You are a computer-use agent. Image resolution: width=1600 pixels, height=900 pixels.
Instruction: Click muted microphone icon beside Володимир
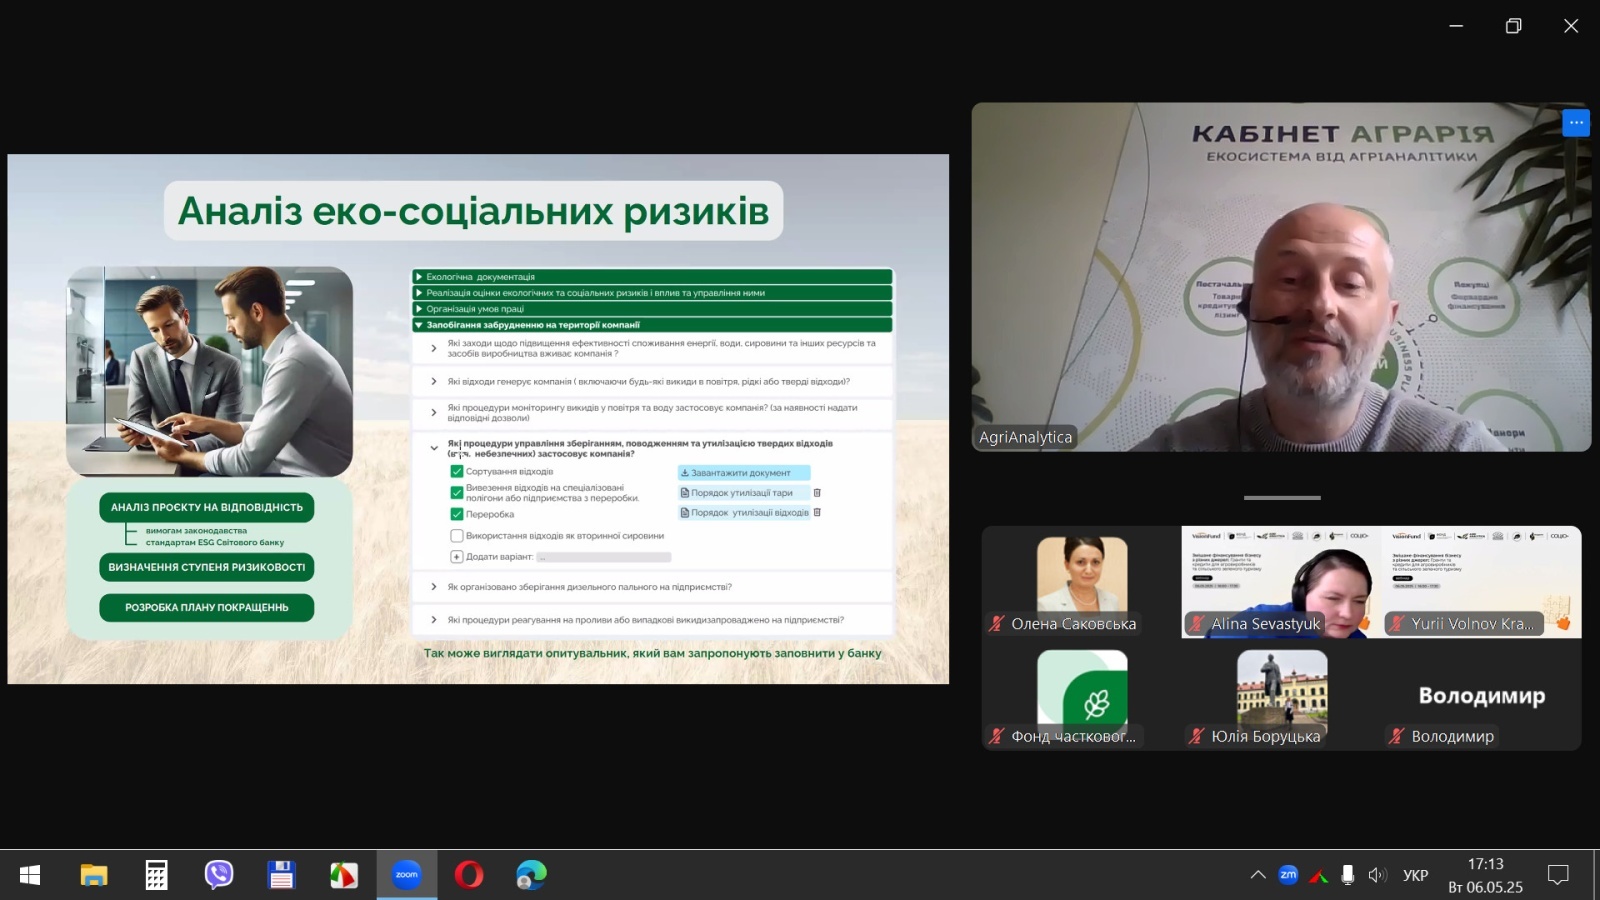[x=1396, y=736]
